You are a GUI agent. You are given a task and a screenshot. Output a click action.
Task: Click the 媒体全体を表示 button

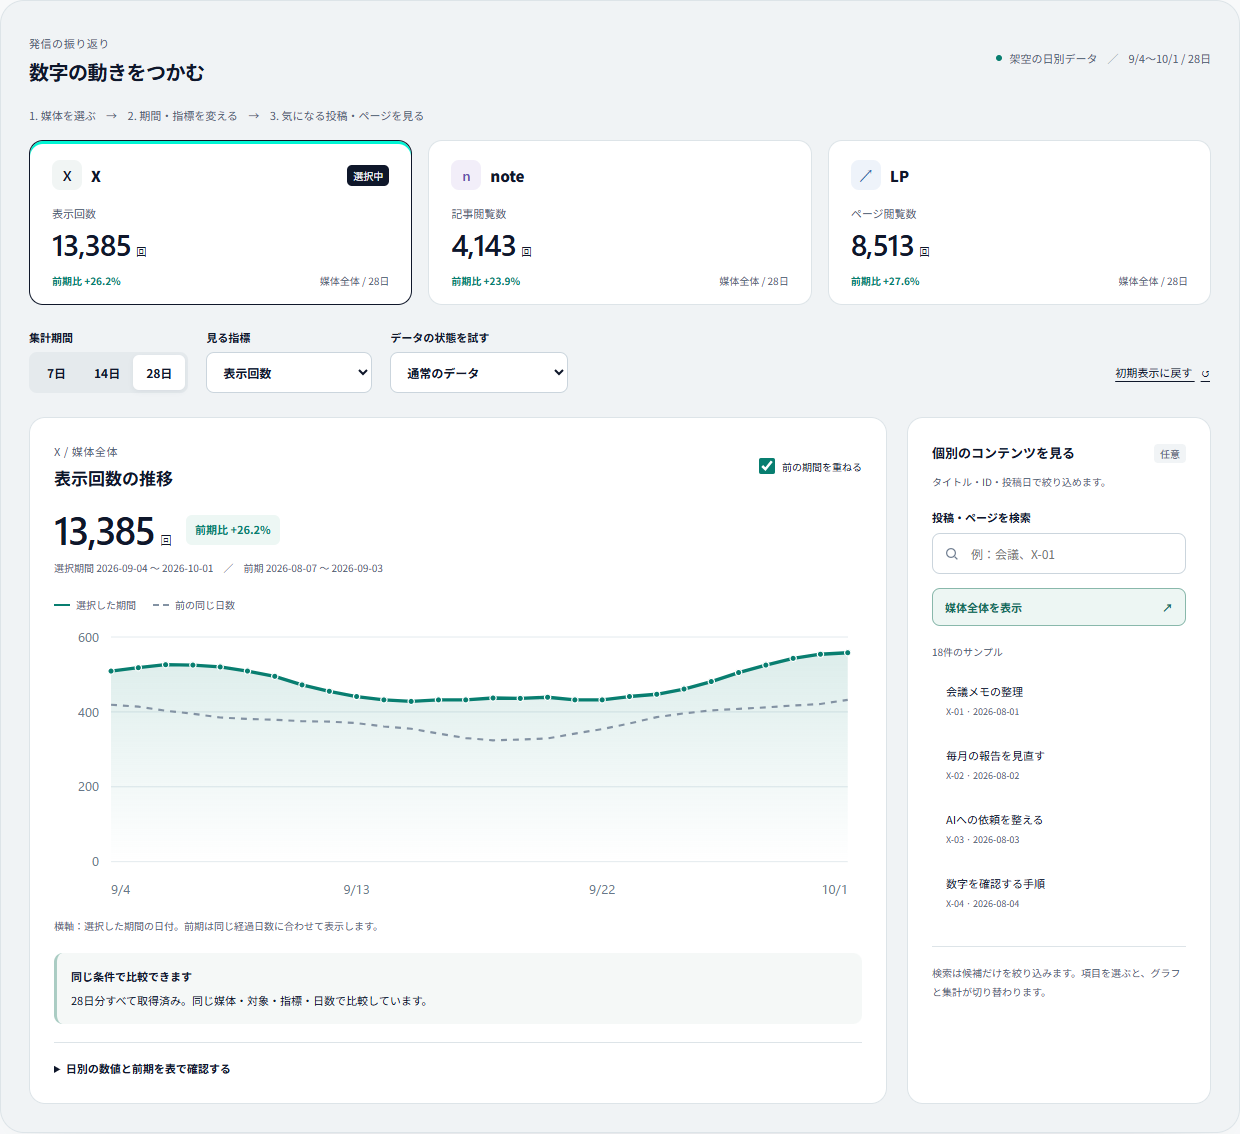click(x=1059, y=607)
